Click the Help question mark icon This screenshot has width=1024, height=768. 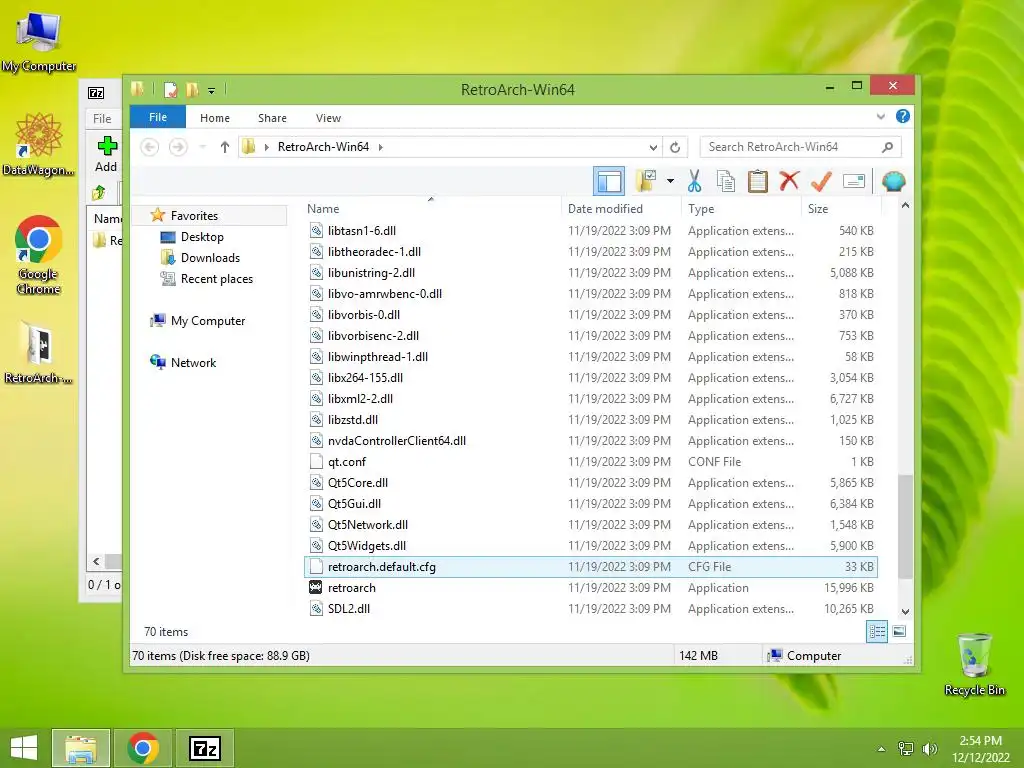[x=903, y=116]
